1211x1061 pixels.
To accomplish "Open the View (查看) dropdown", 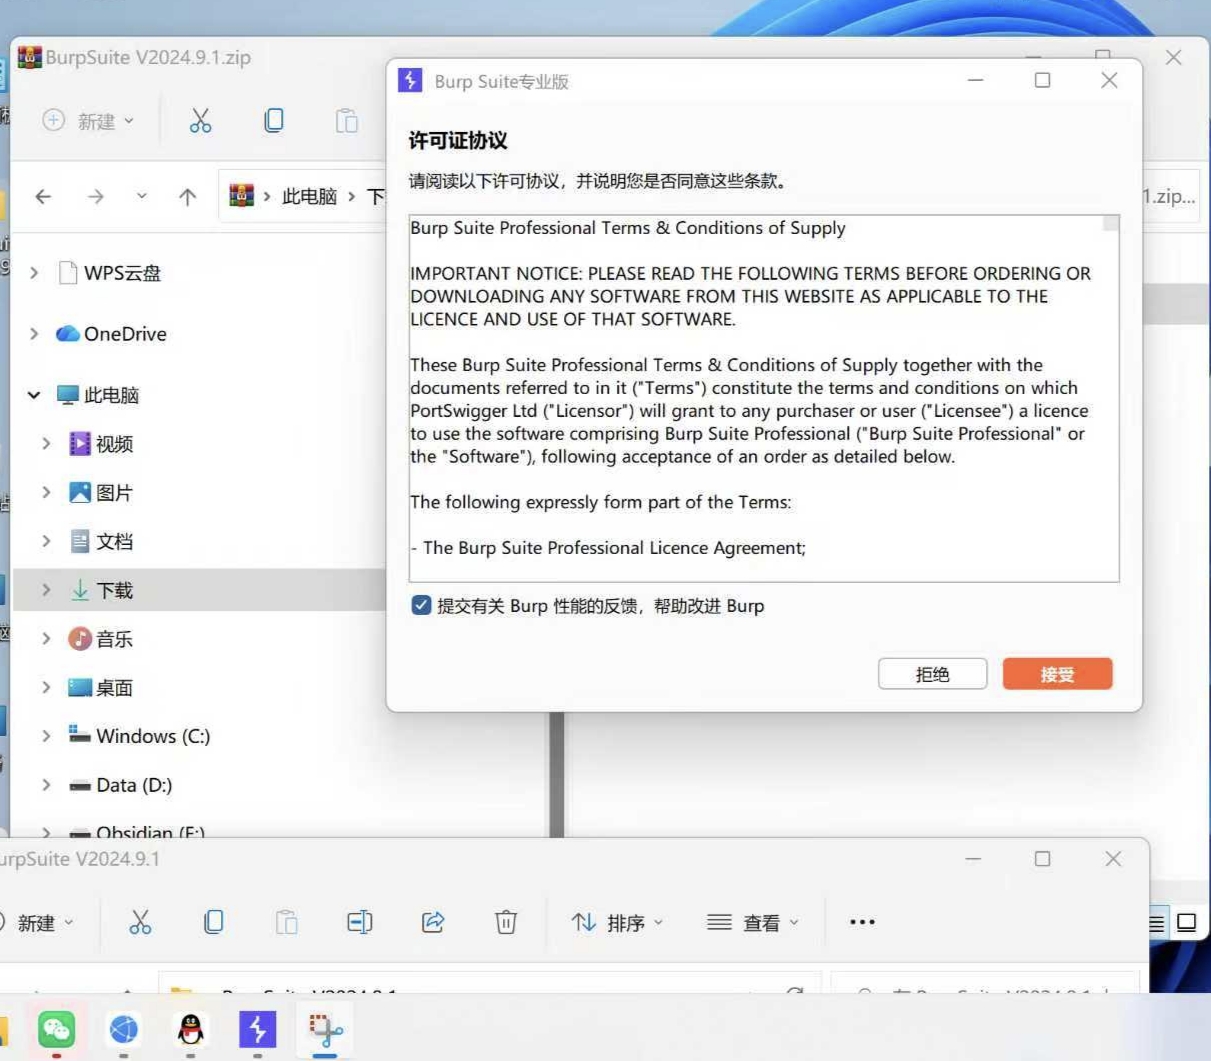I will 753,922.
